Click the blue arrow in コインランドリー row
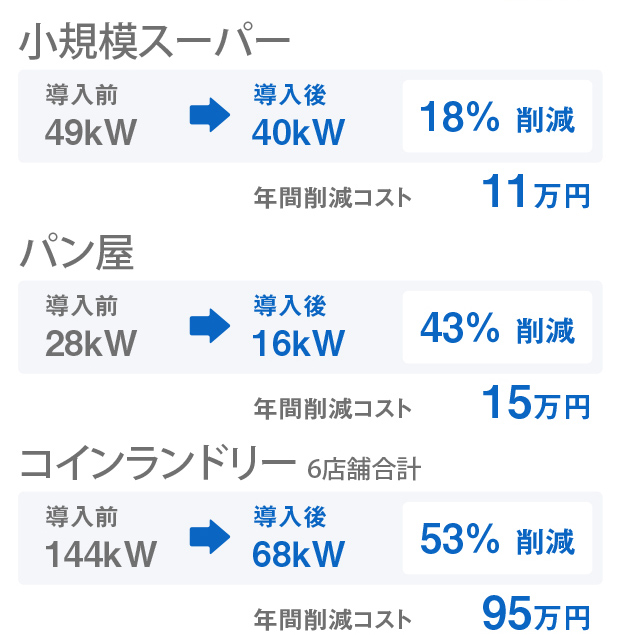Screen dimensions: 620x635 [x=210, y=537]
